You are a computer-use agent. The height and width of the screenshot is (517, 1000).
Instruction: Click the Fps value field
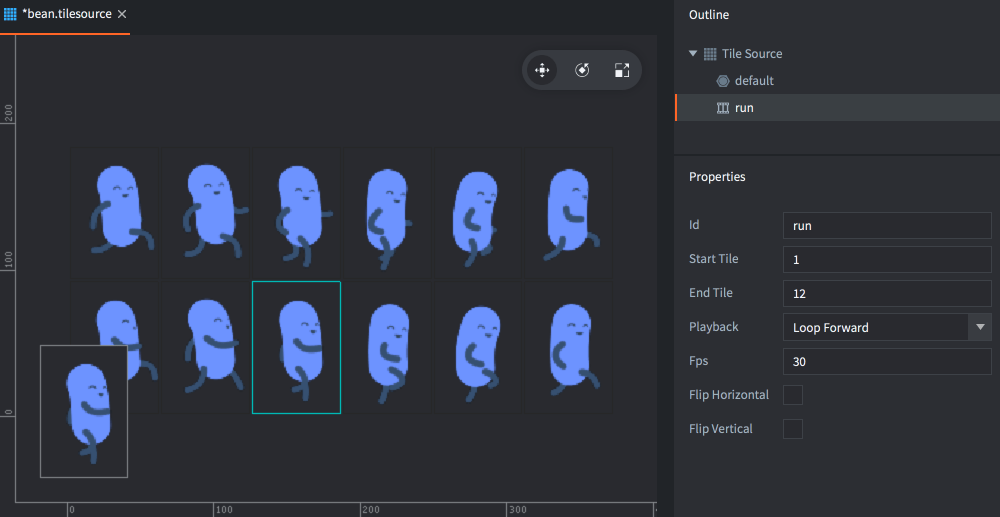click(x=886, y=361)
